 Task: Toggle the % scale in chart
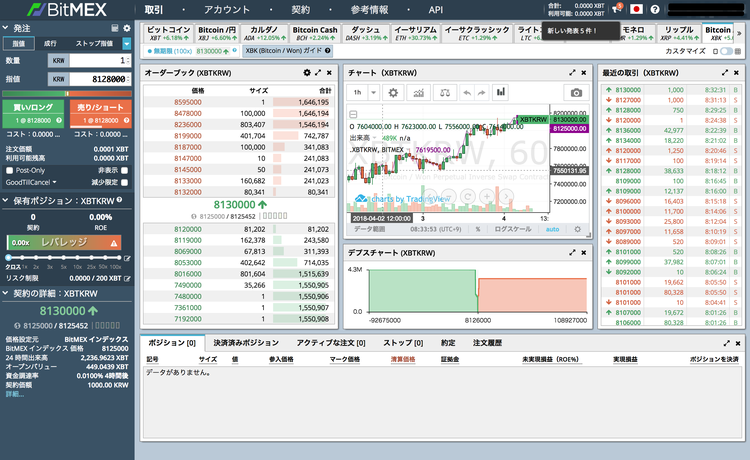tap(478, 229)
